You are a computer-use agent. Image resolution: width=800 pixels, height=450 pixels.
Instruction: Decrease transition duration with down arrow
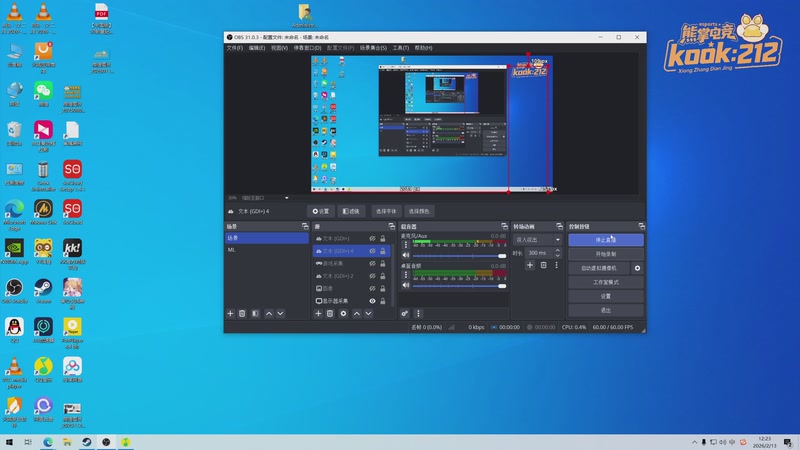pos(557,255)
